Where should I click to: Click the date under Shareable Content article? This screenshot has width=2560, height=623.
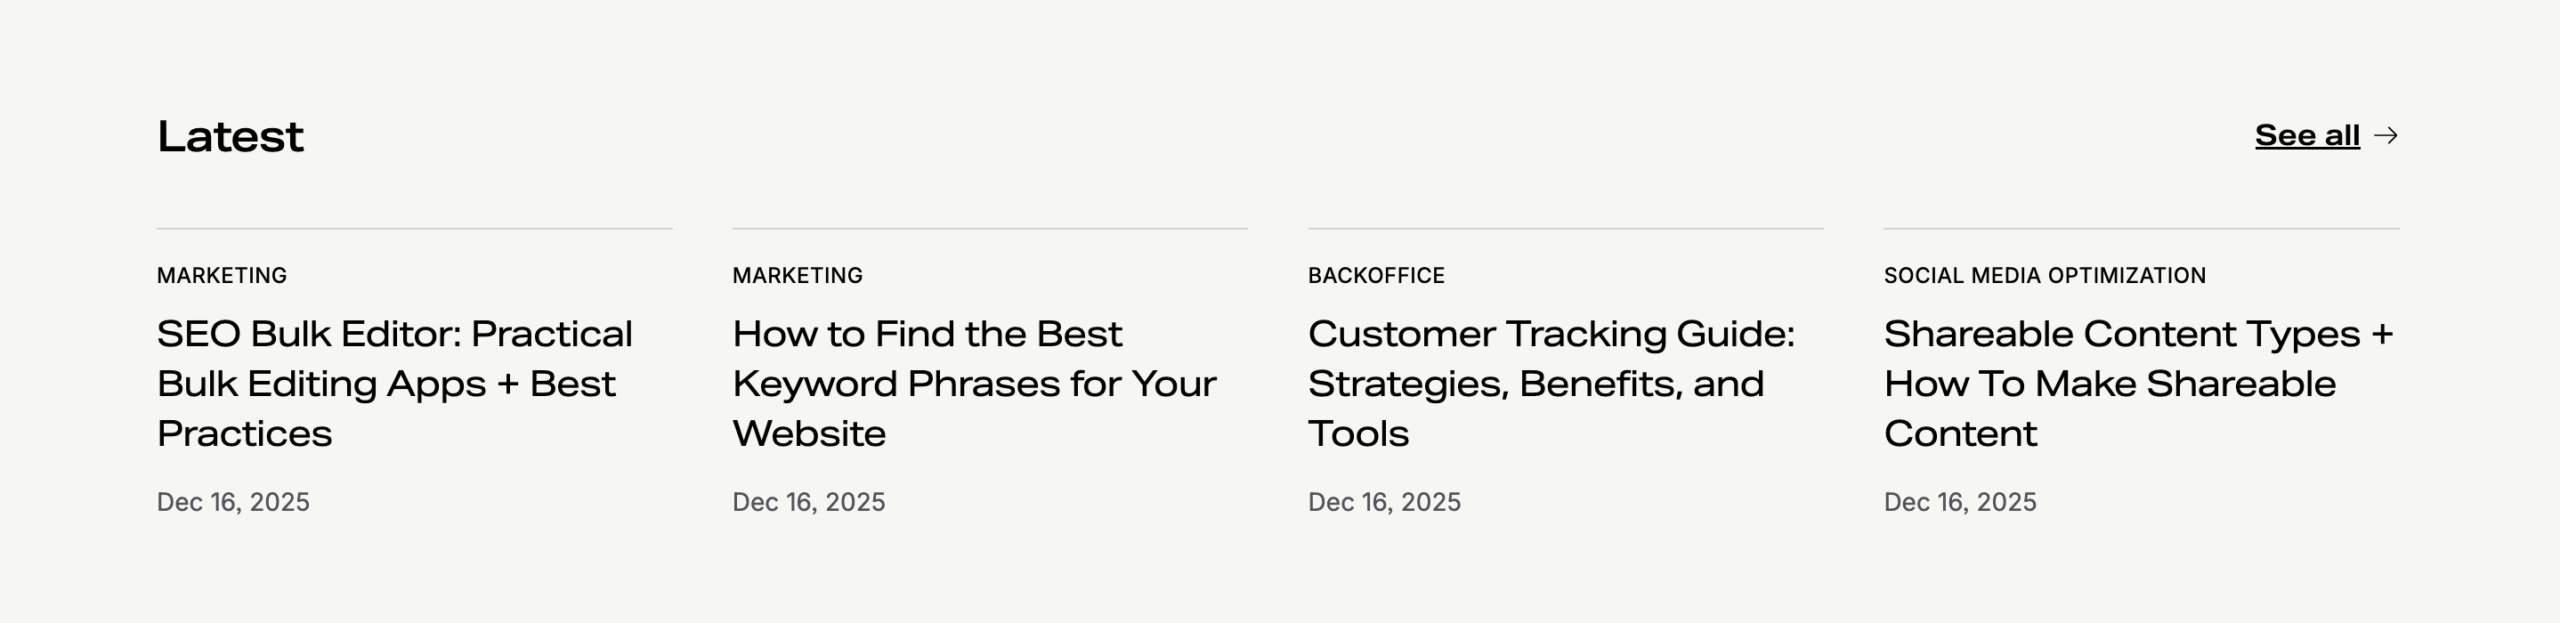(x=1960, y=502)
